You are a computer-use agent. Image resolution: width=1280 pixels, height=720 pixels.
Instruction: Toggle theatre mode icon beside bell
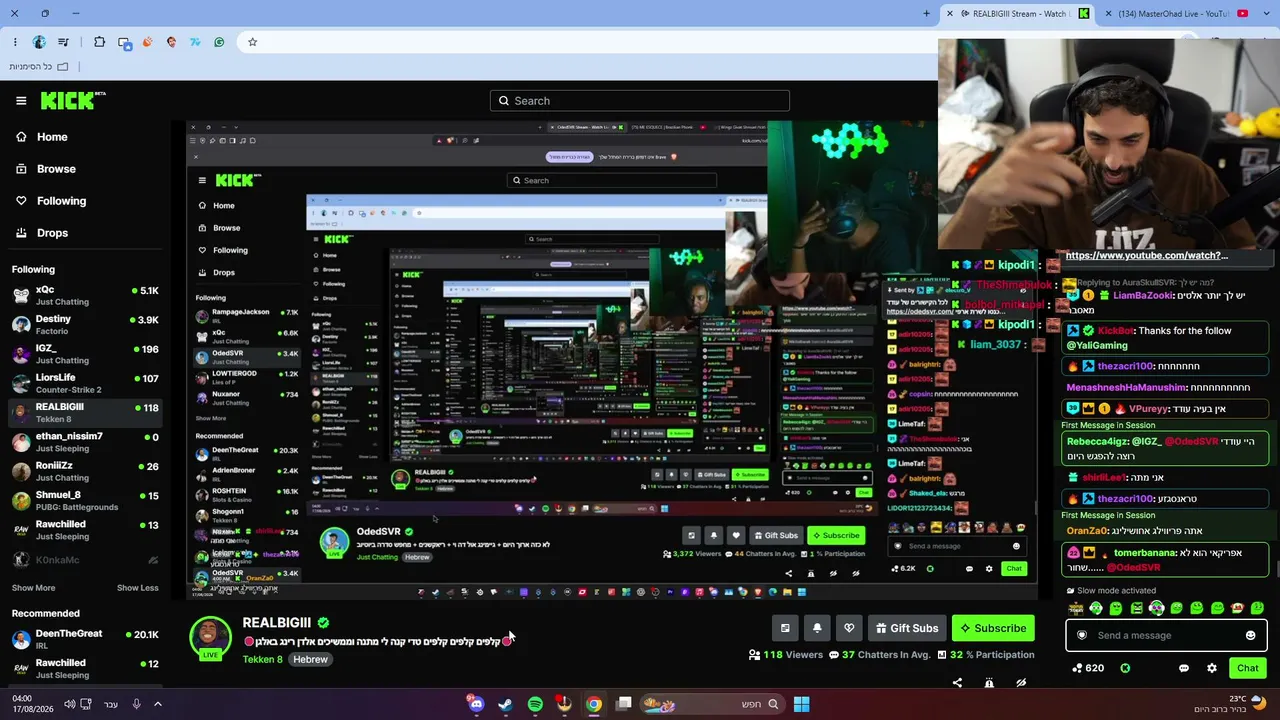tap(785, 628)
